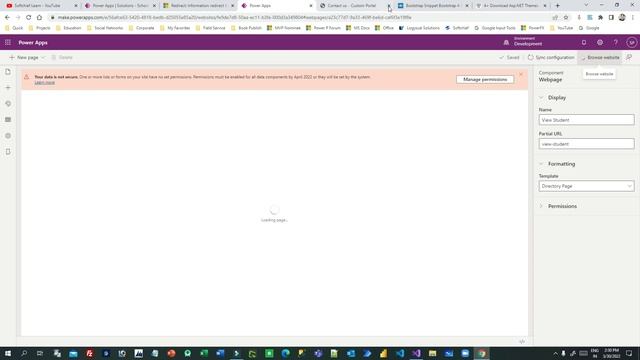Edit the Partial URL field
640x360 pixels.
click(587, 144)
